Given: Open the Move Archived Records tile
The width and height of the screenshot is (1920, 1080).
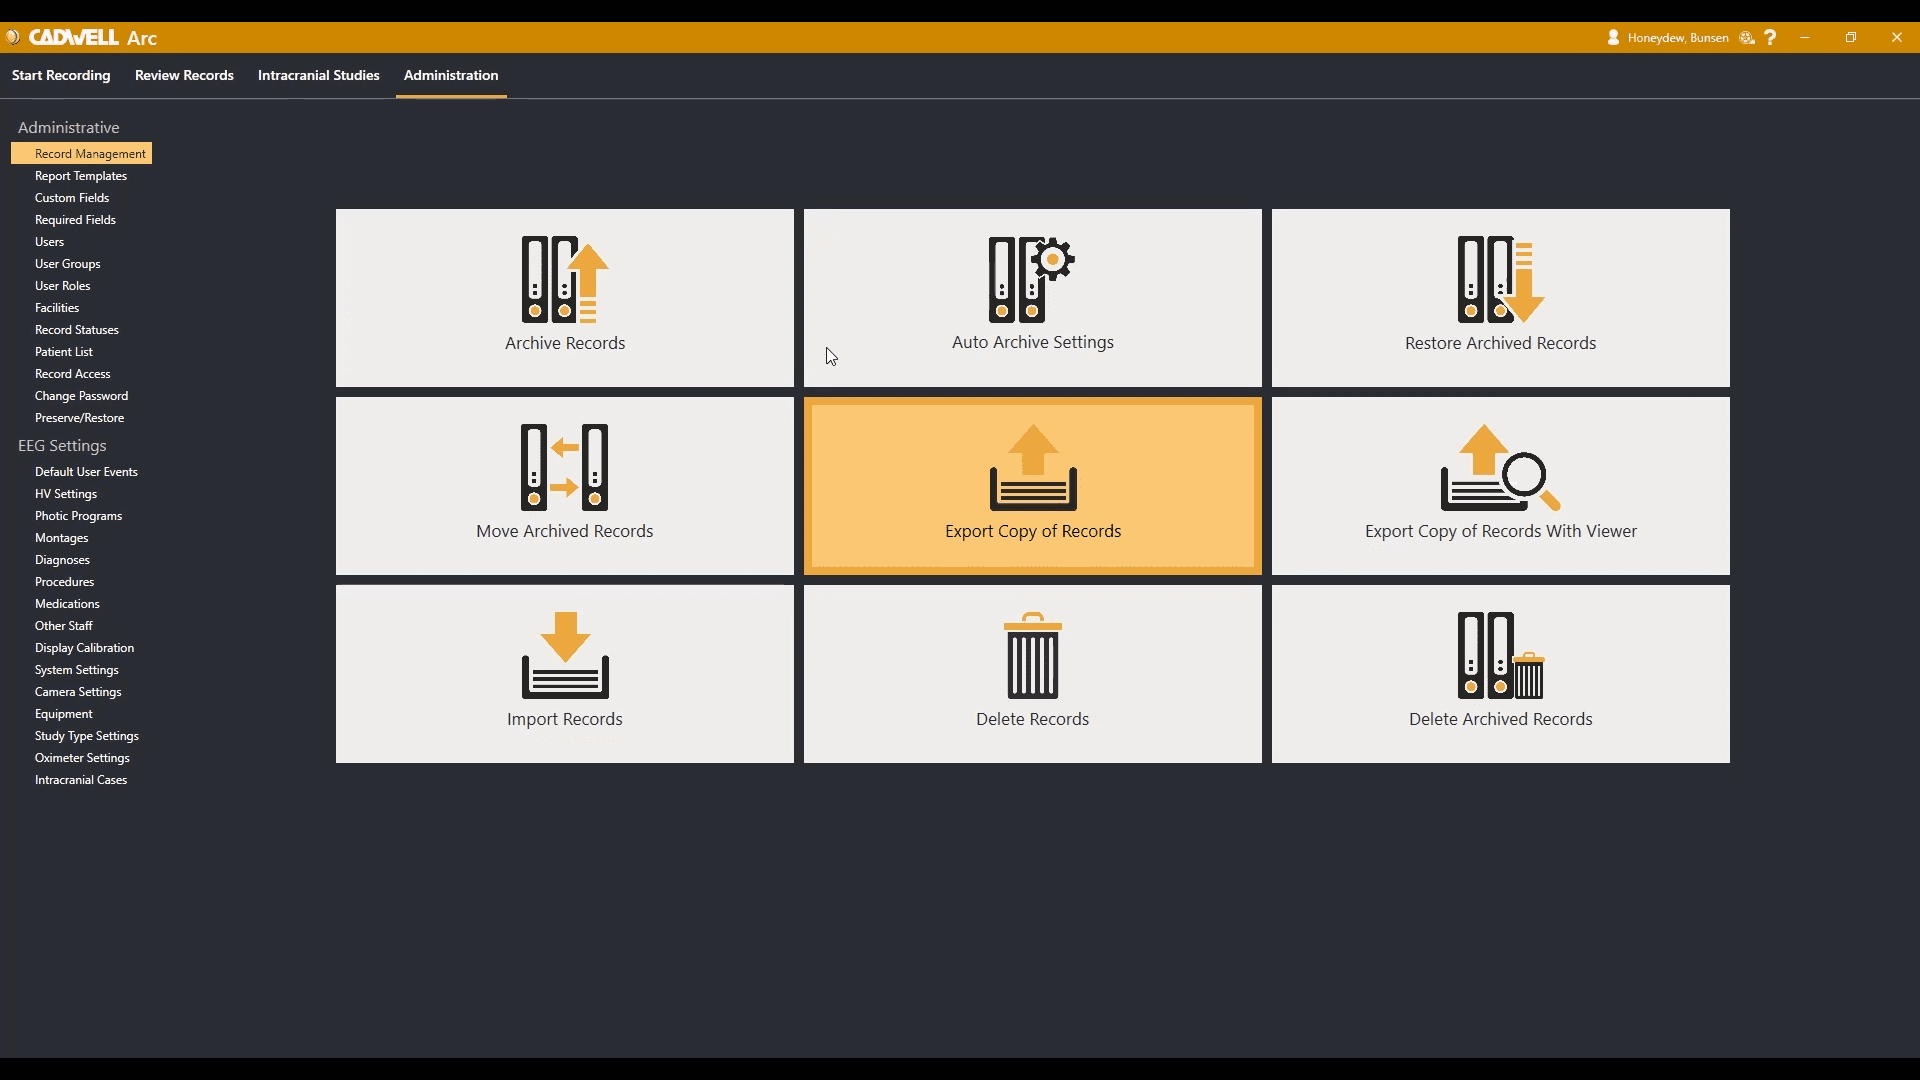Looking at the screenshot, I should pyautogui.click(x=565, y=486).
